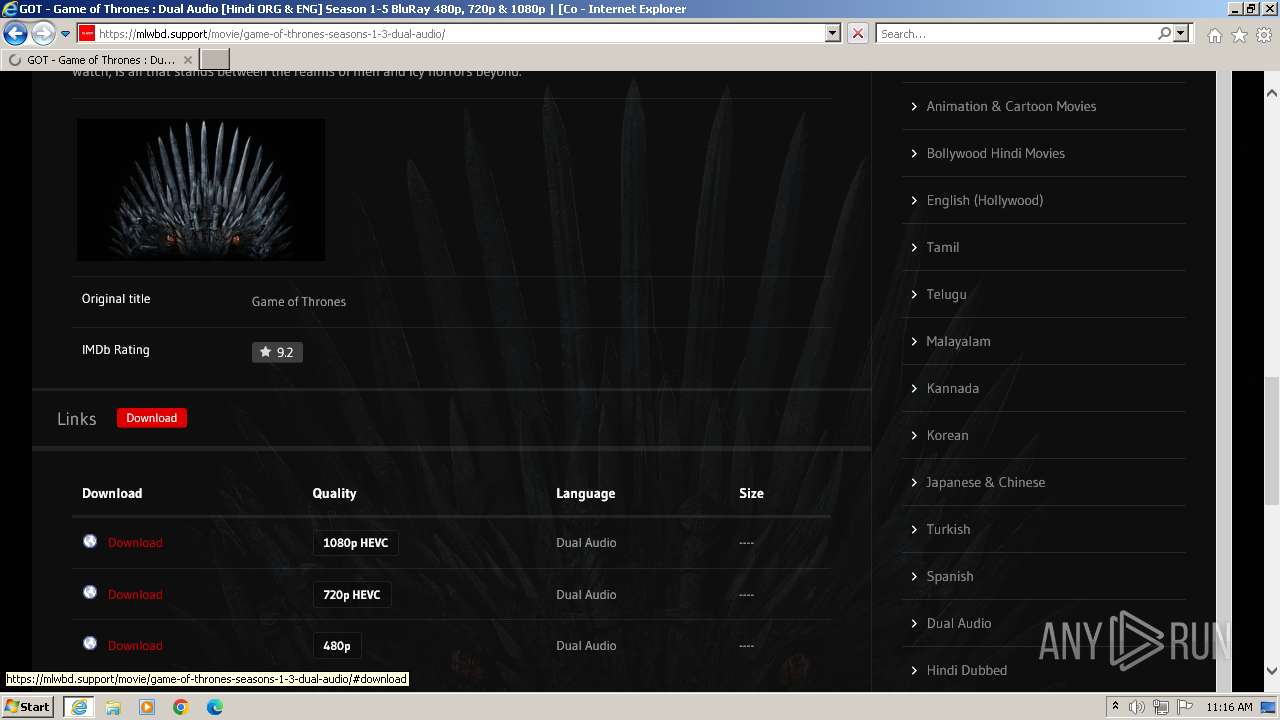The image size is (1280, 720).
Task: Click chevron beside Dual Audio
Action: coord(914,623)
